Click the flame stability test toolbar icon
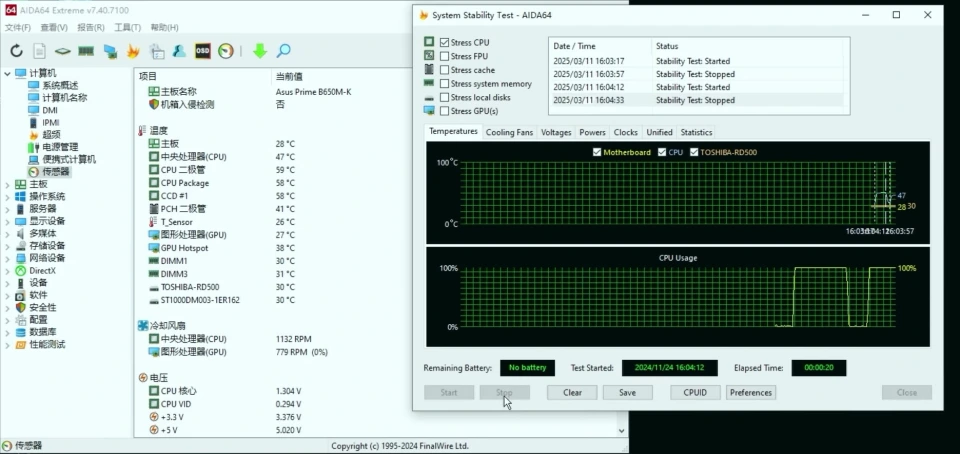Screen dimensions: 960x454 click(134, 50)
